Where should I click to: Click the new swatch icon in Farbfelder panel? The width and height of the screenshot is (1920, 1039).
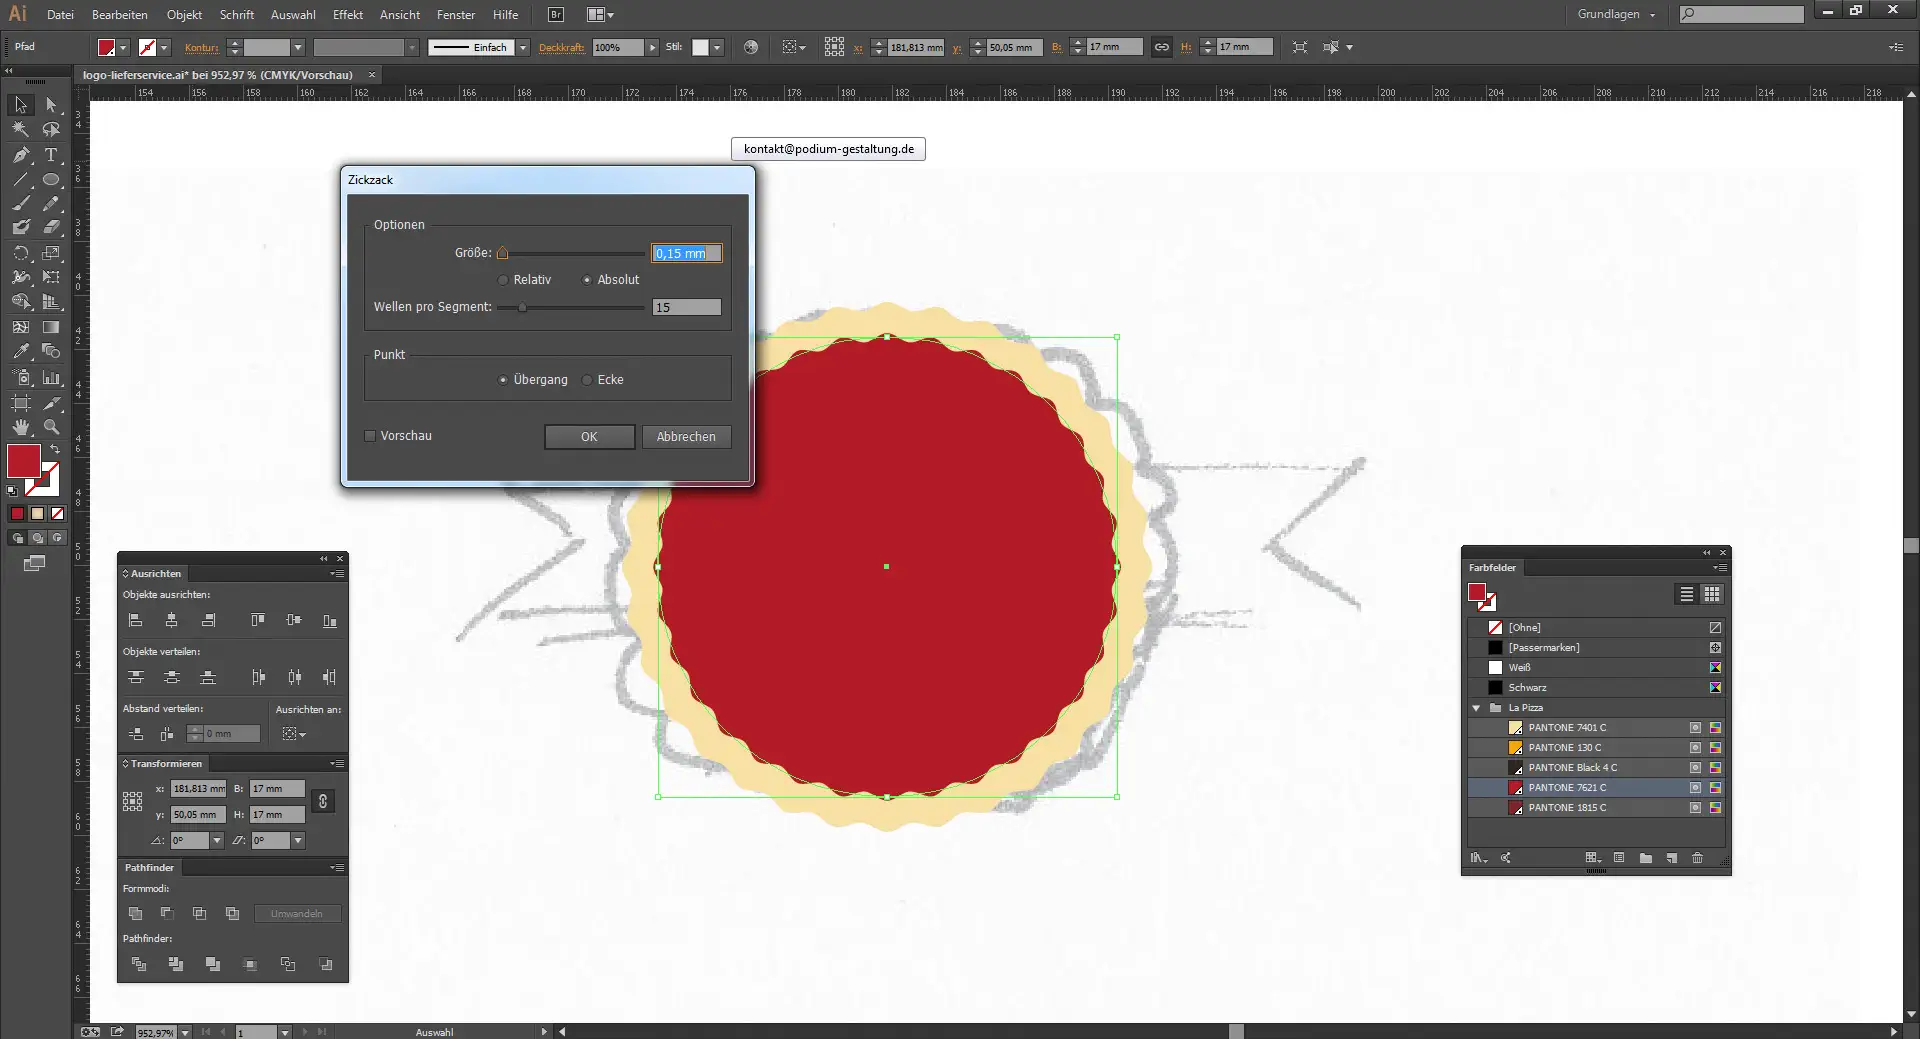pos(1672,858)
